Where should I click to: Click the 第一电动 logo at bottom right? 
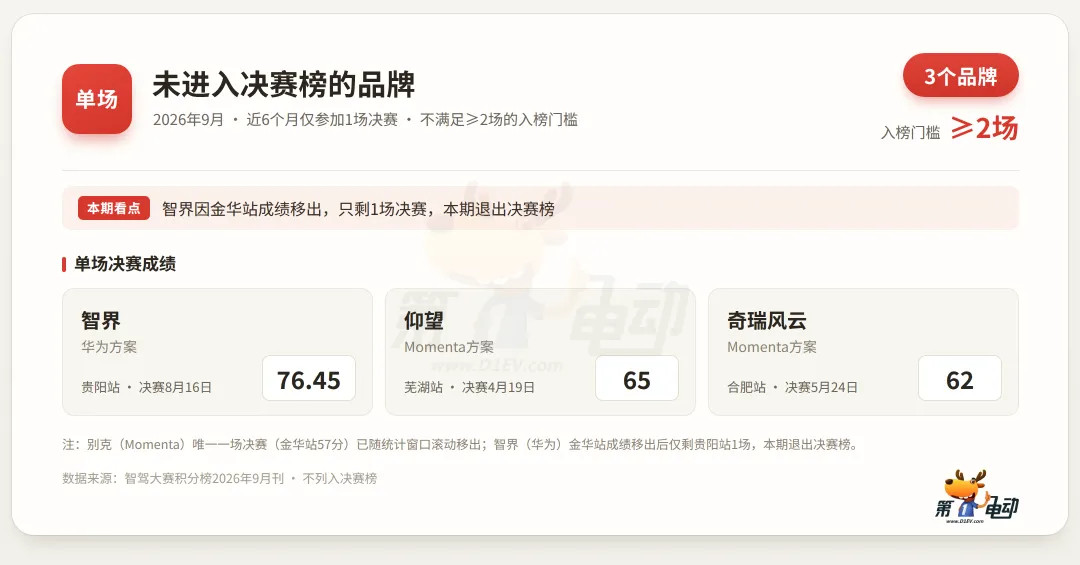(977, 497)
